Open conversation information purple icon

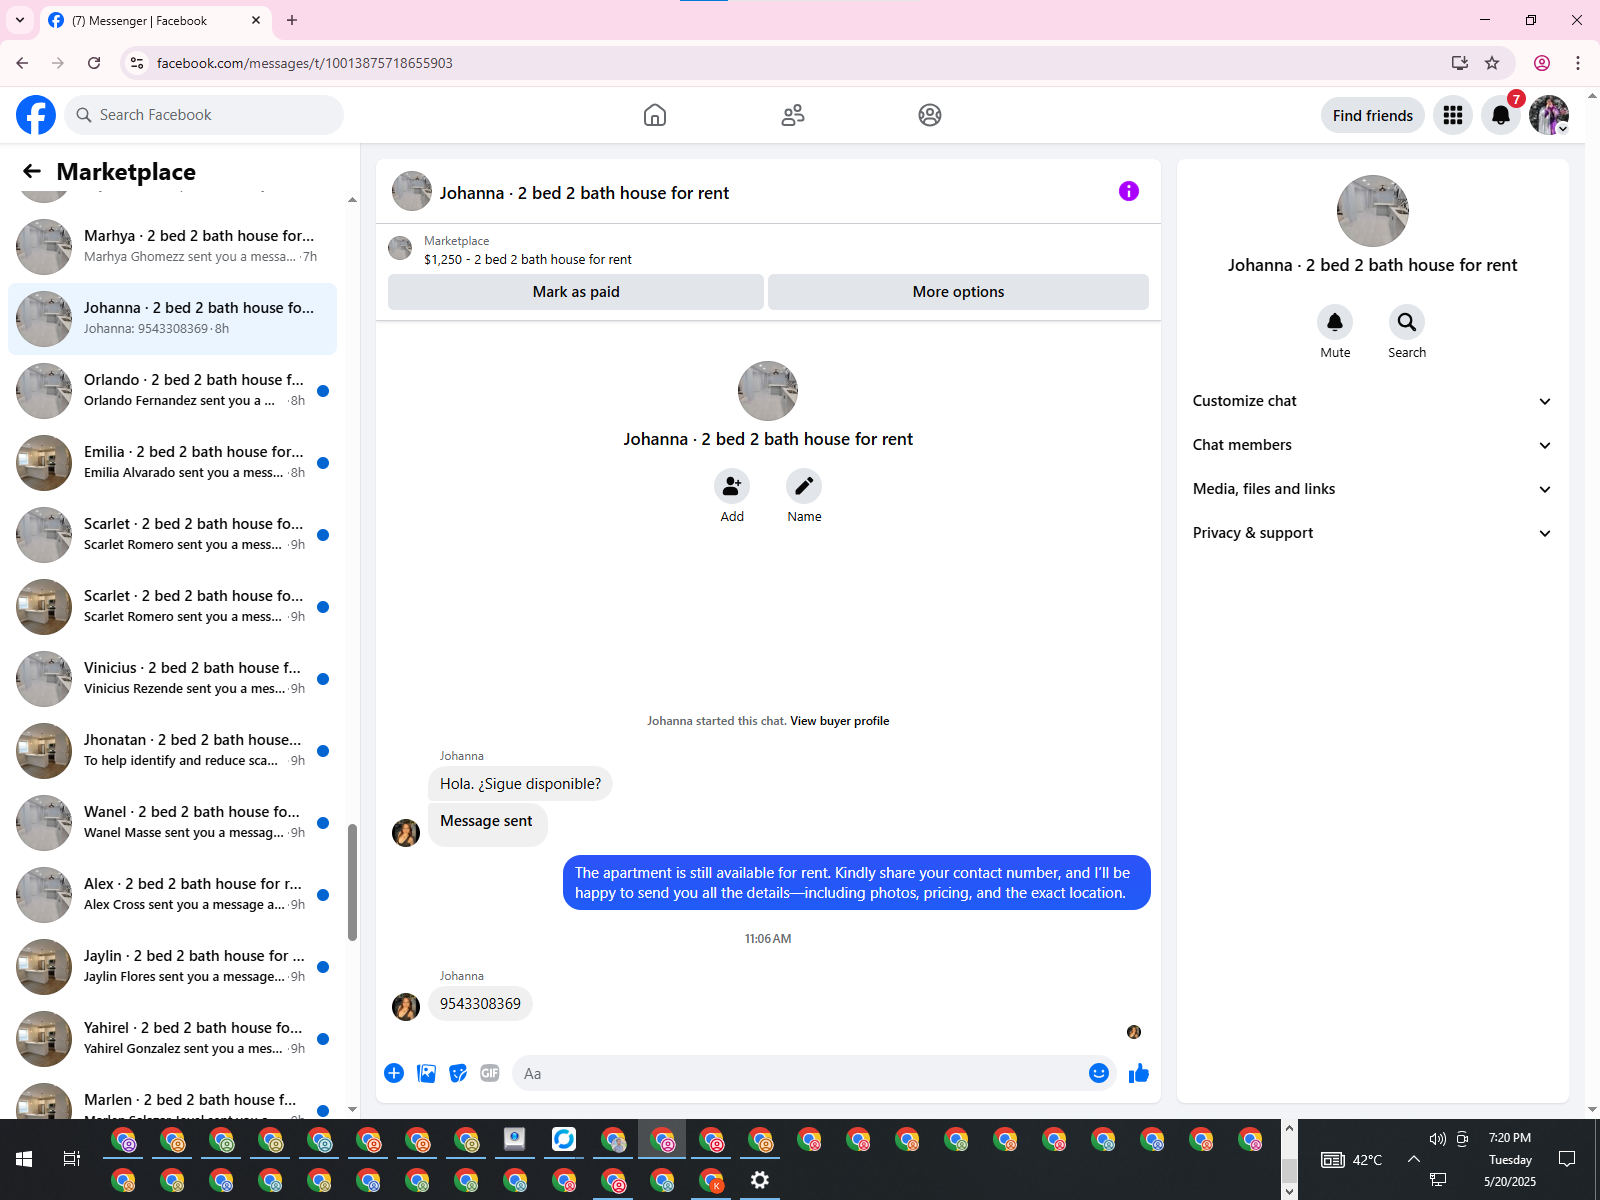tap(1129, 191)
